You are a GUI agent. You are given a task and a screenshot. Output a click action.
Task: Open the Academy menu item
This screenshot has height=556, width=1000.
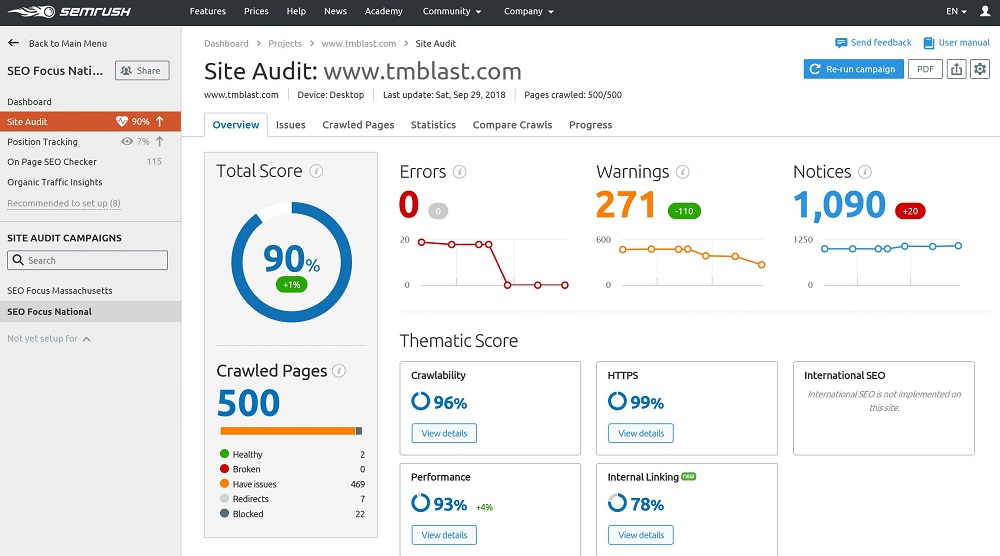tap(383, 11)
